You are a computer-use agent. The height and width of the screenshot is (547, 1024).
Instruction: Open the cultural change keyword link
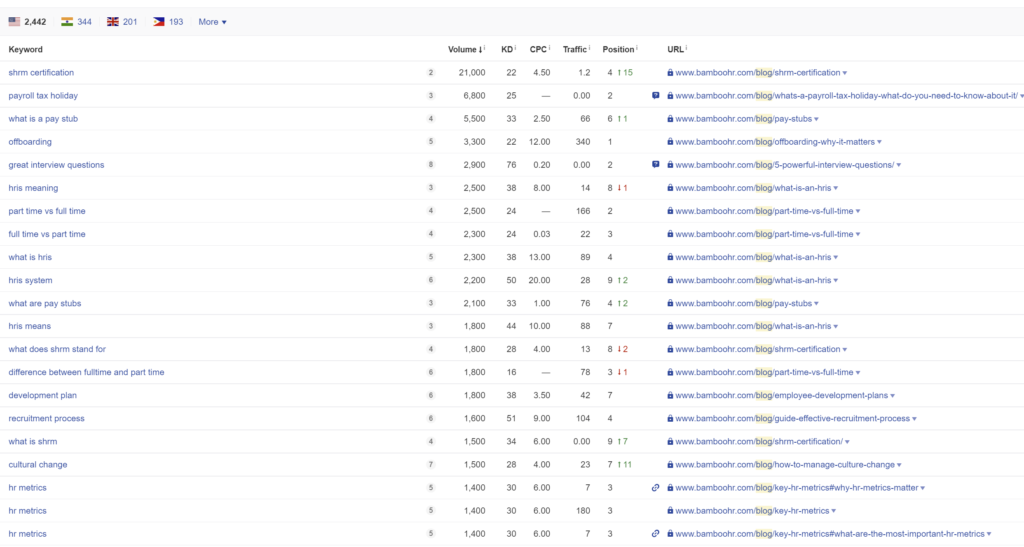[x=38, y=465]
